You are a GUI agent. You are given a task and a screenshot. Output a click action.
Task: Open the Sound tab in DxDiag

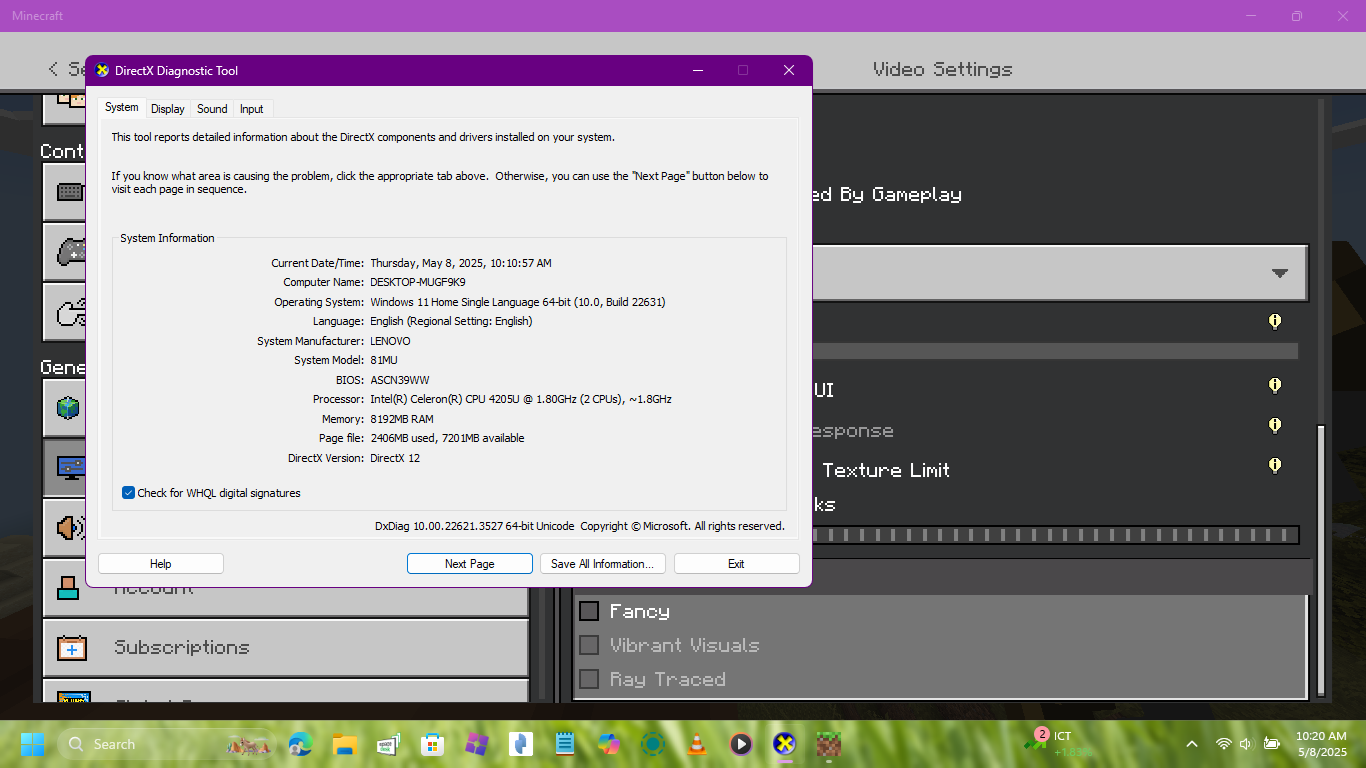click(212, 109)
